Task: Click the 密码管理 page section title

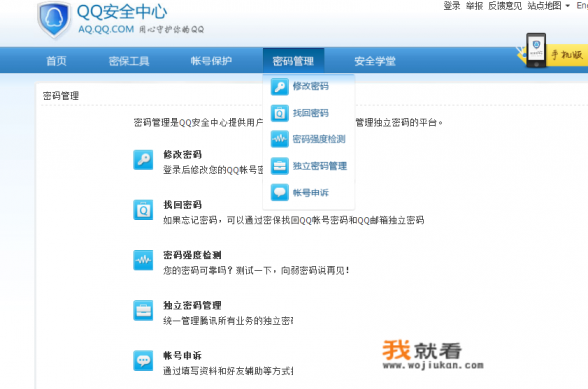Action: coord(61,96)
